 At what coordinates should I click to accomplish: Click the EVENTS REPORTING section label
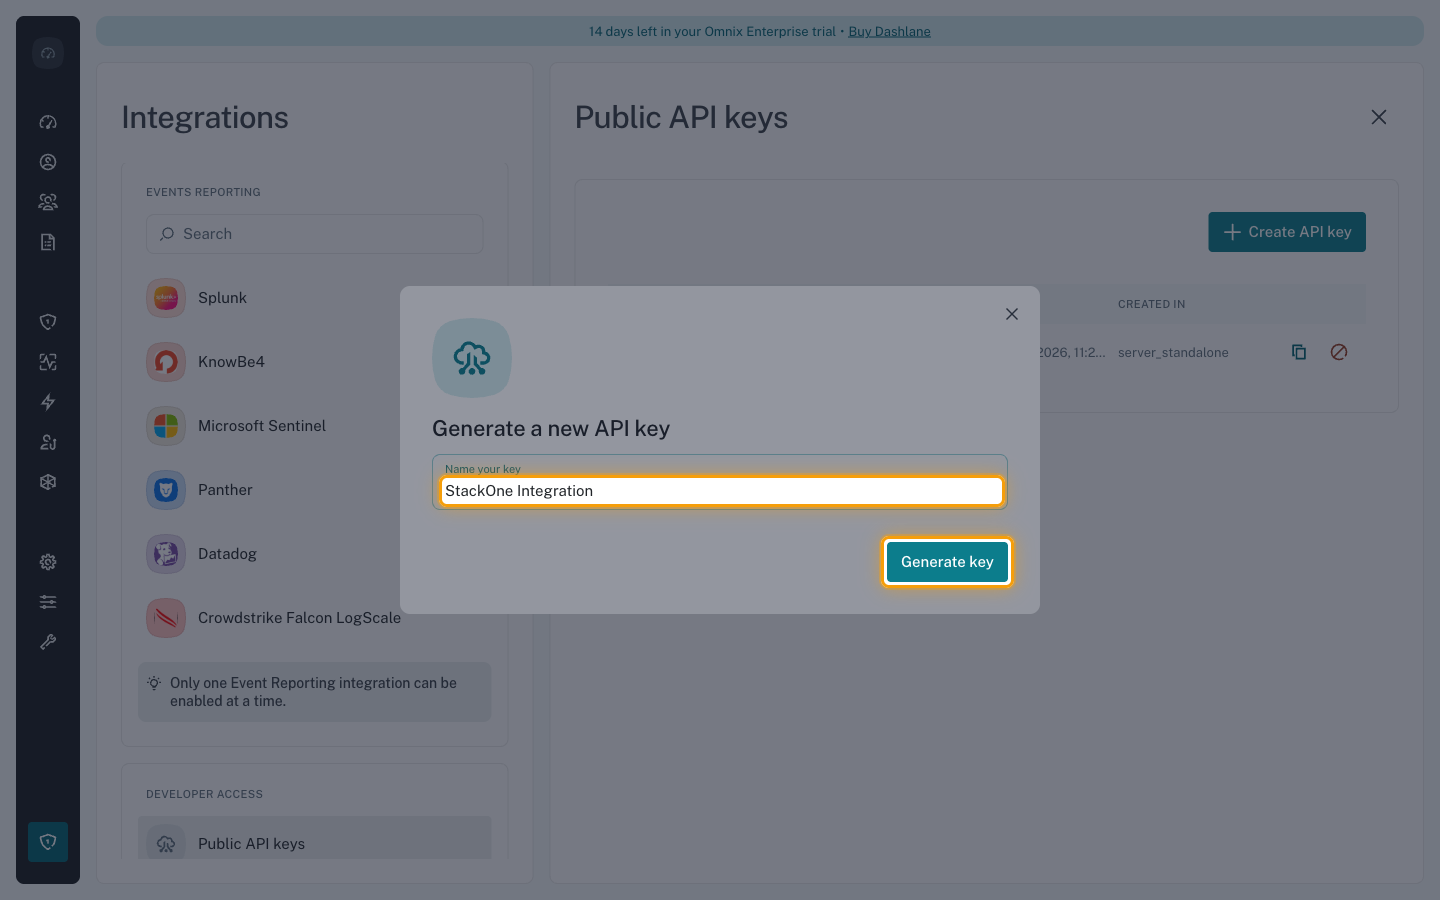[x=203, y=192]
